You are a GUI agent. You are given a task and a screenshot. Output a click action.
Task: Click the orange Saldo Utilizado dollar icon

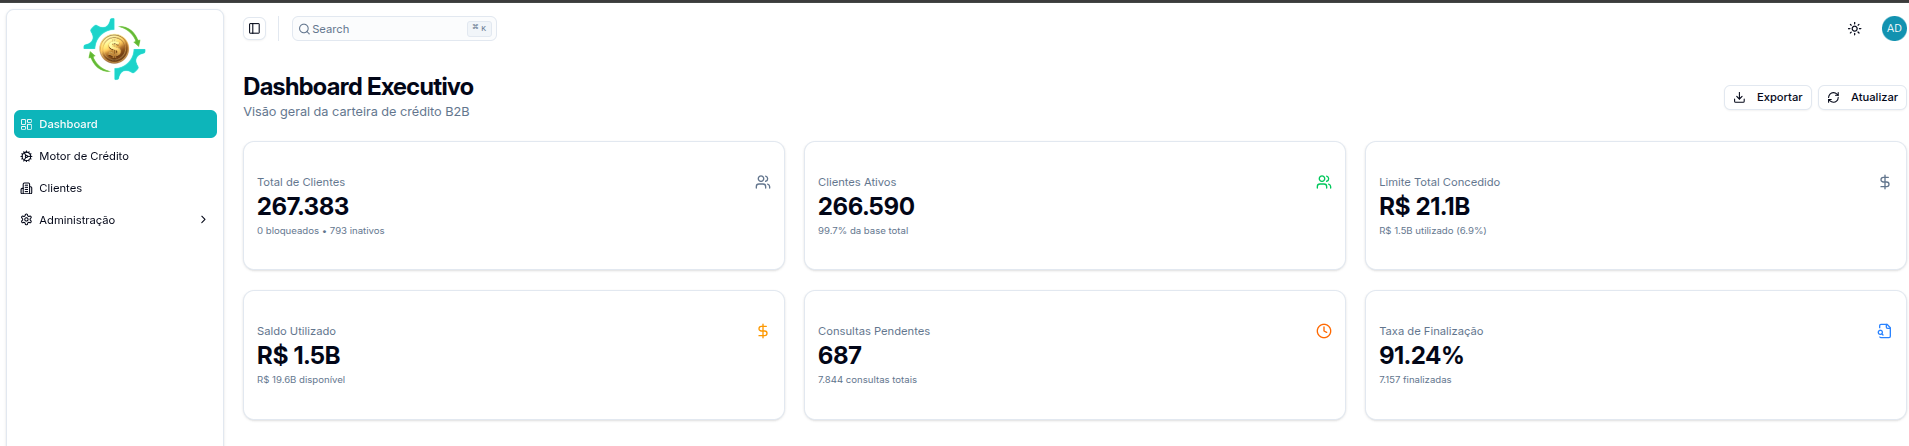click(763, 331)
